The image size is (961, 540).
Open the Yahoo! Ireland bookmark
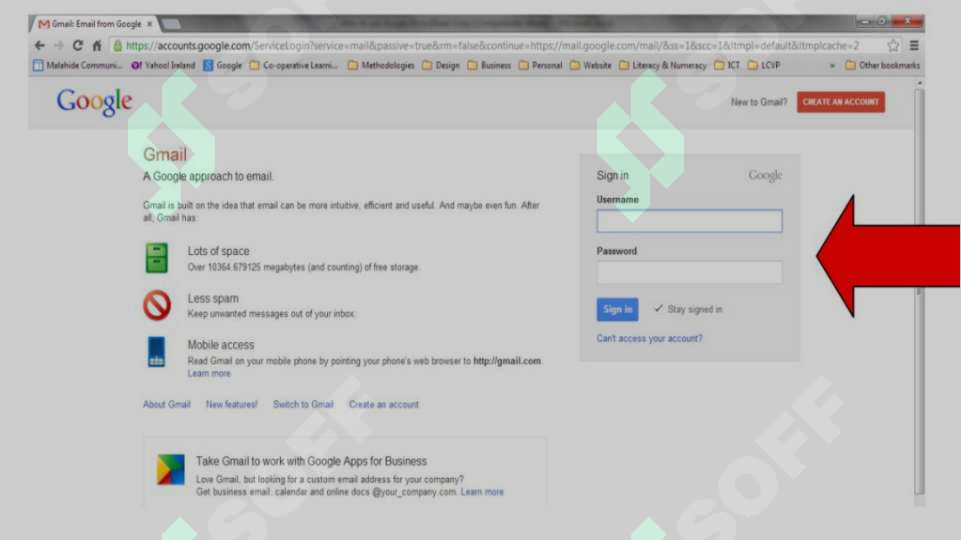pos(163,65)
